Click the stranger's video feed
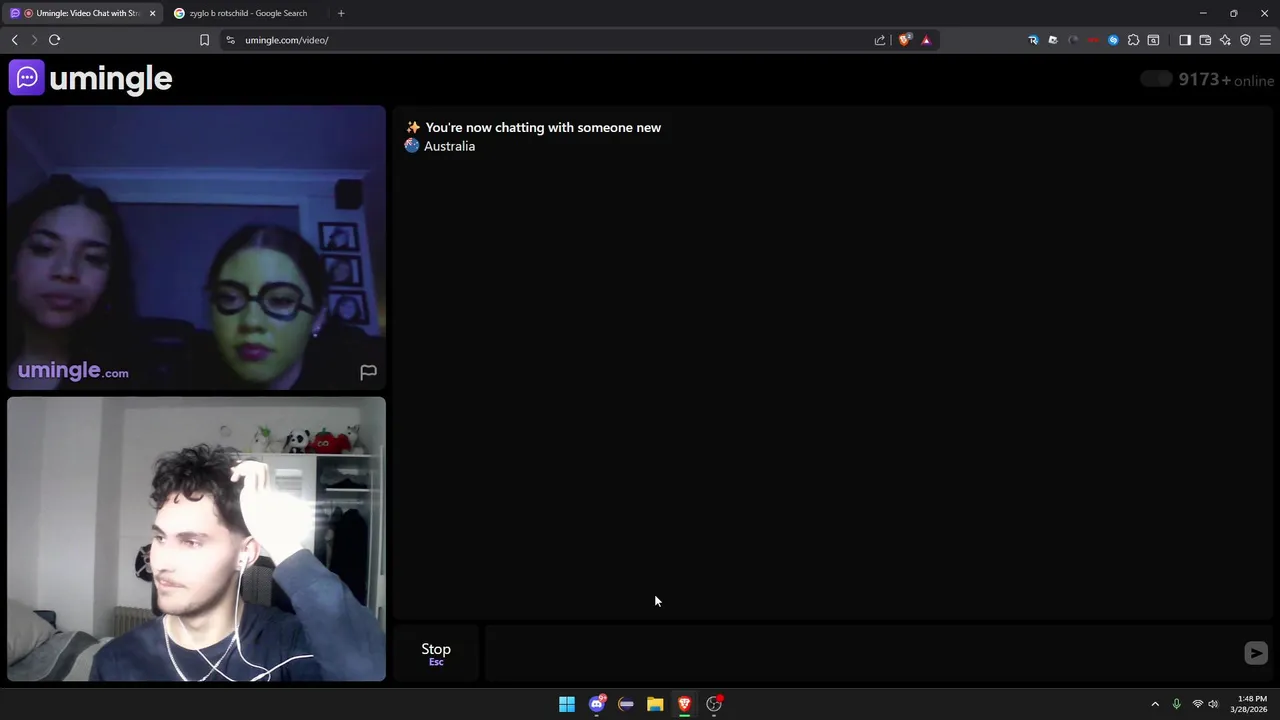The image size is (1280, 720). [x=196, y=247]
